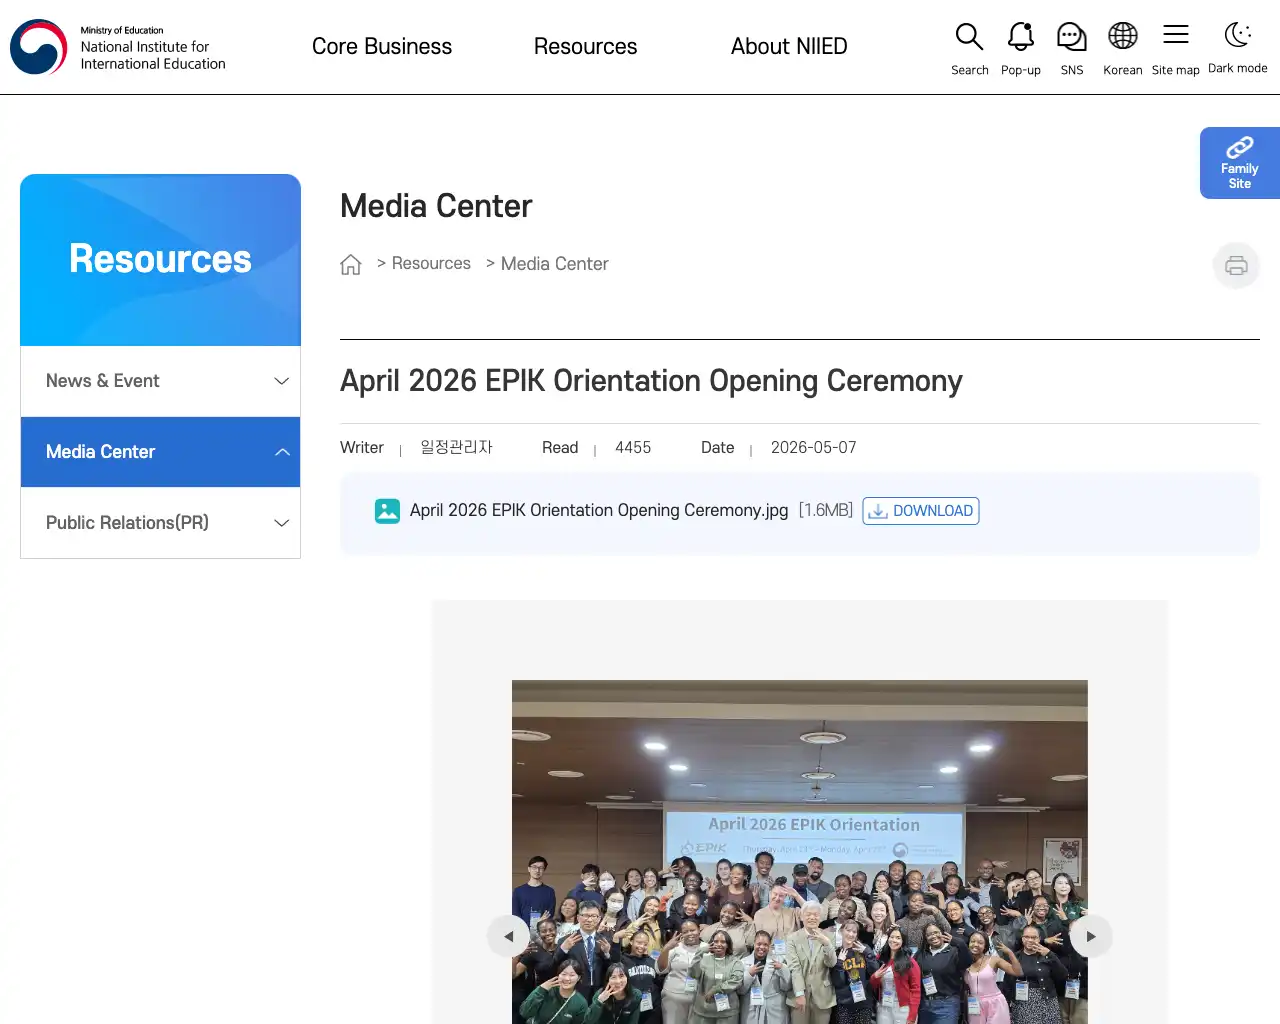Expand News & Event sidebar section

[160, 381]
